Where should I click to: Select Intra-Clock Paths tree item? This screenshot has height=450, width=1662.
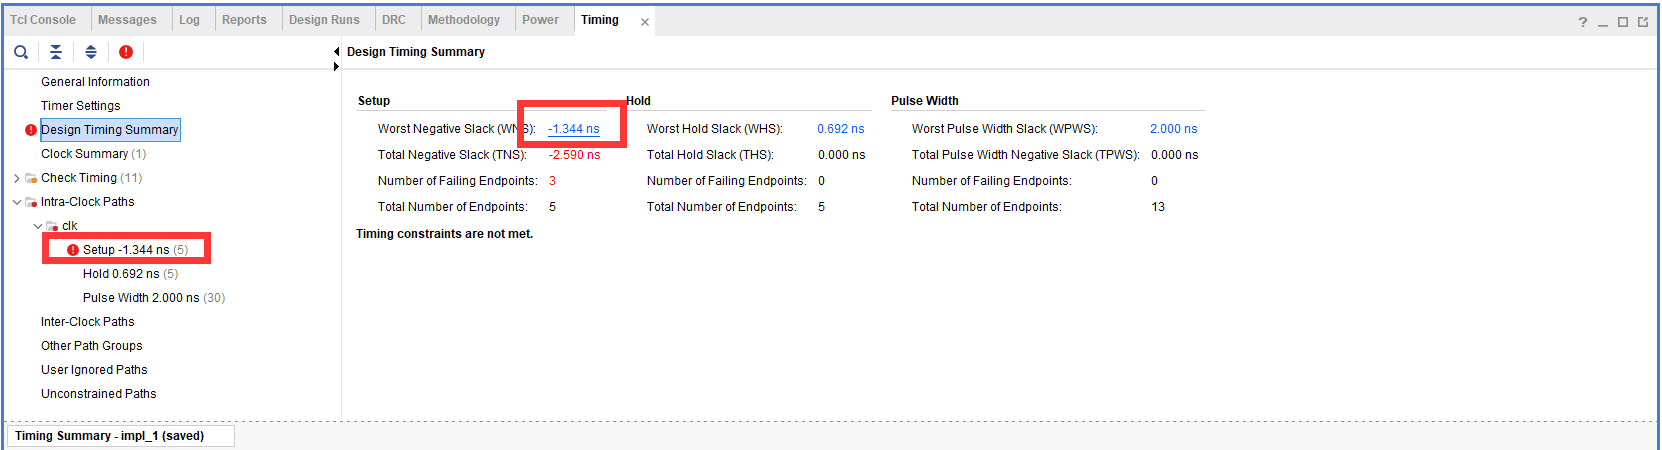pos(87,202)
